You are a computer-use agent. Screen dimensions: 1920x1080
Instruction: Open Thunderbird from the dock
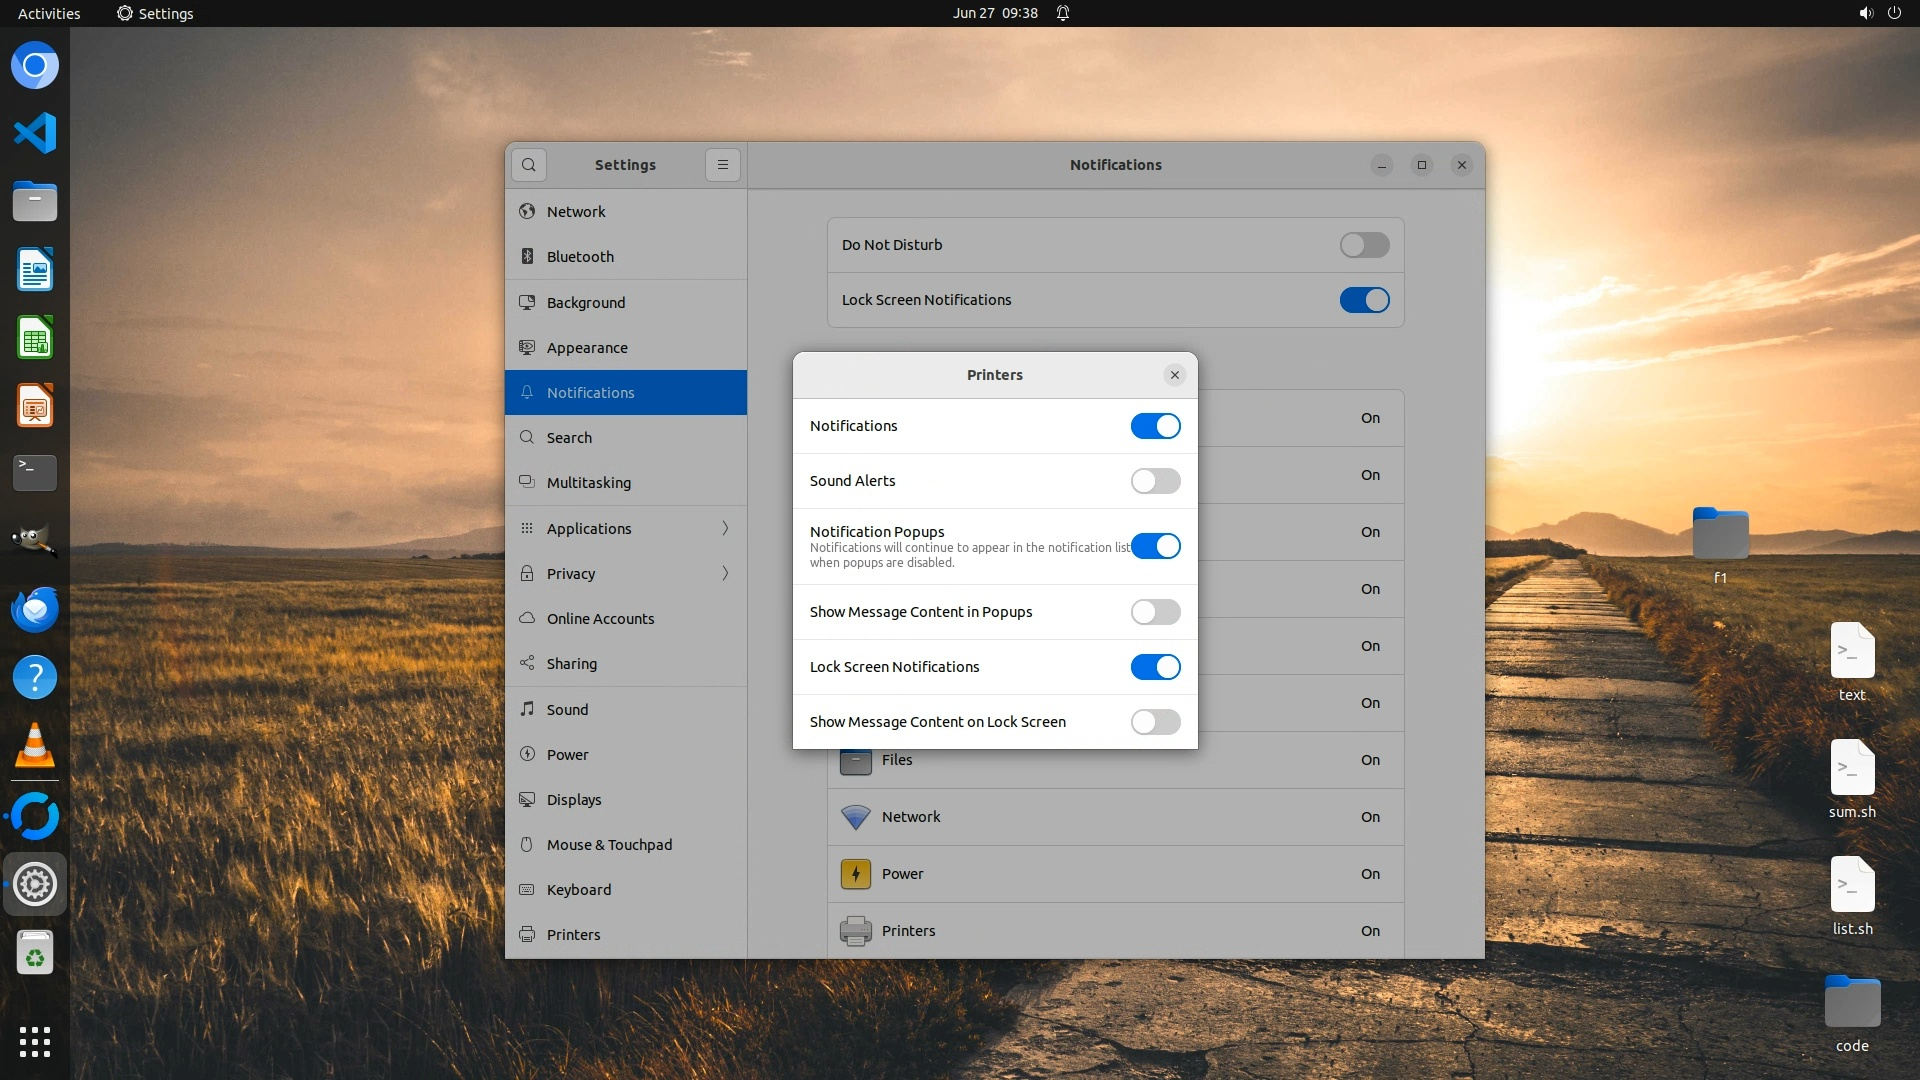pyautogui.click(x=35, y=609)
